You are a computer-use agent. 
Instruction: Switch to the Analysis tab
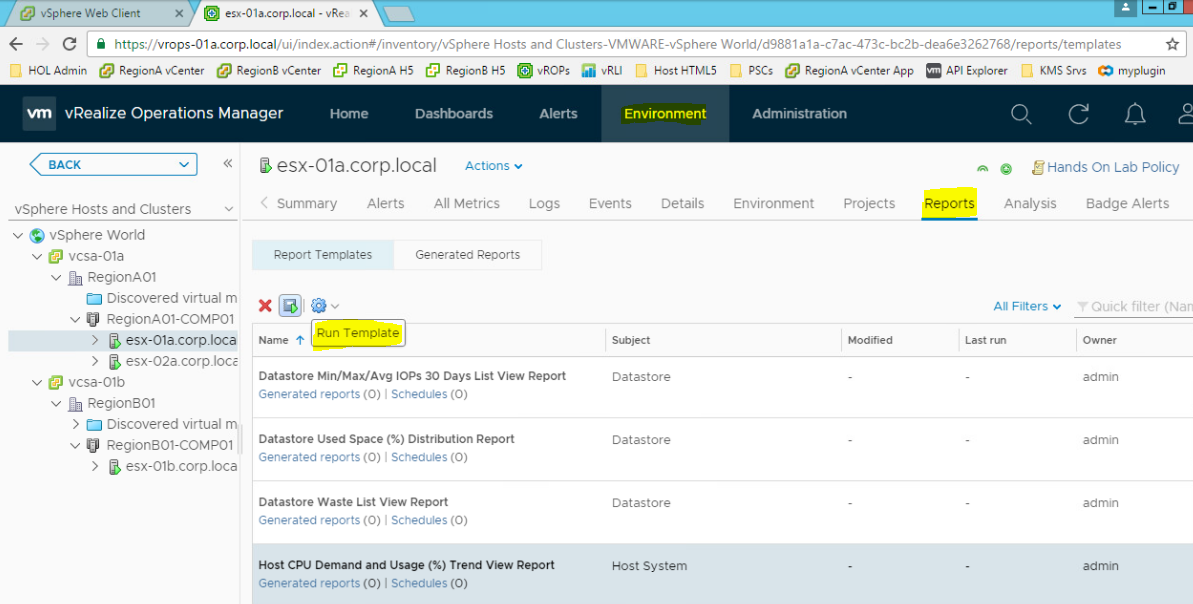[1030, 203]
